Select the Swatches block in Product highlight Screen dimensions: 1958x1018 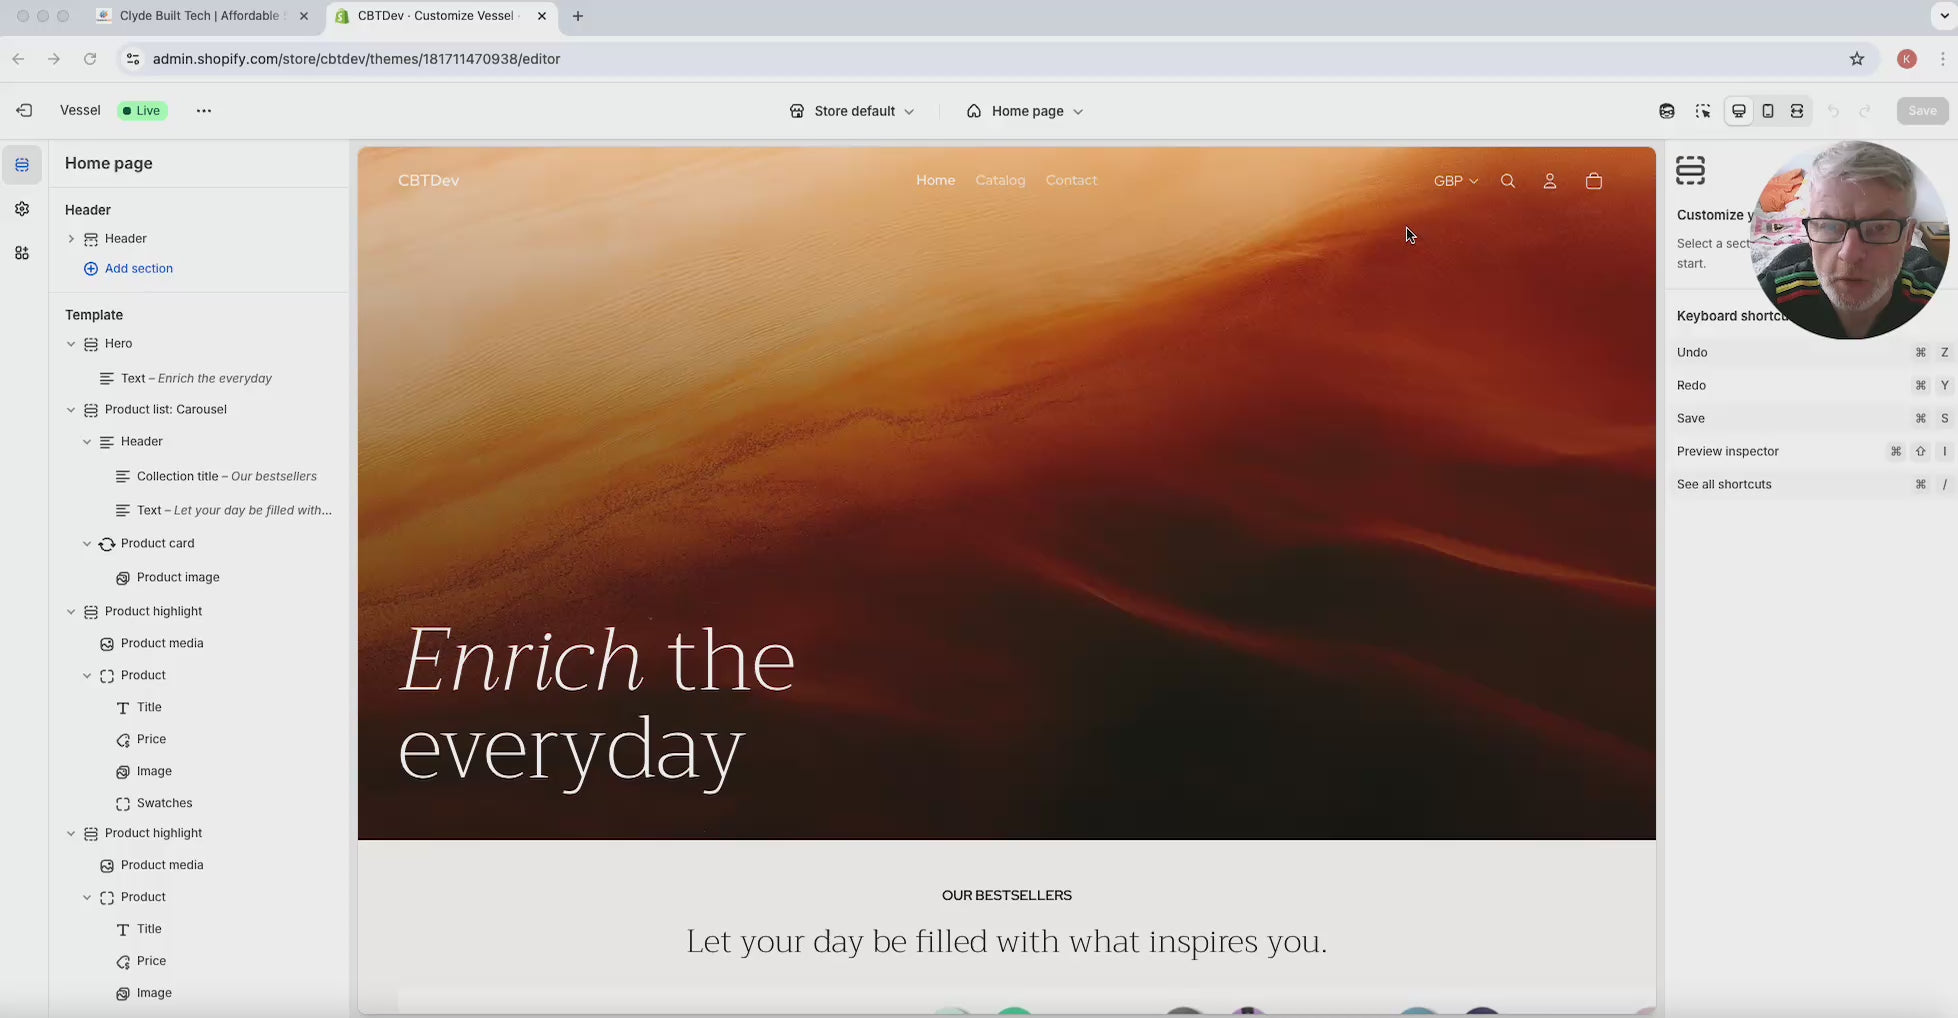coord(164,803)
